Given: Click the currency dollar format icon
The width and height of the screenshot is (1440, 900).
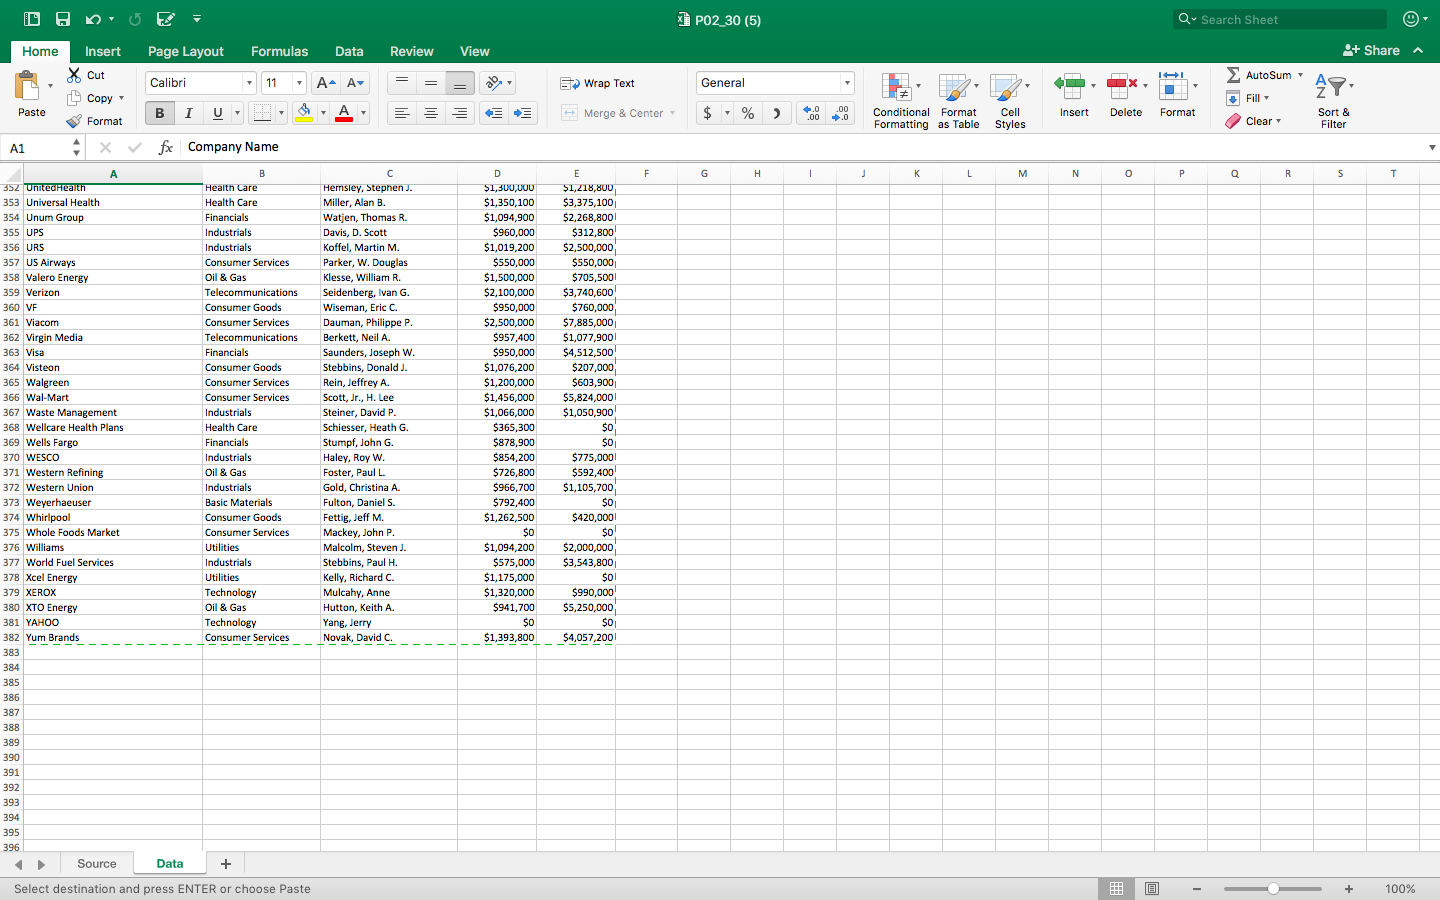Looking at the screenshot, I should pyautogui.click(x=708, y=113).
